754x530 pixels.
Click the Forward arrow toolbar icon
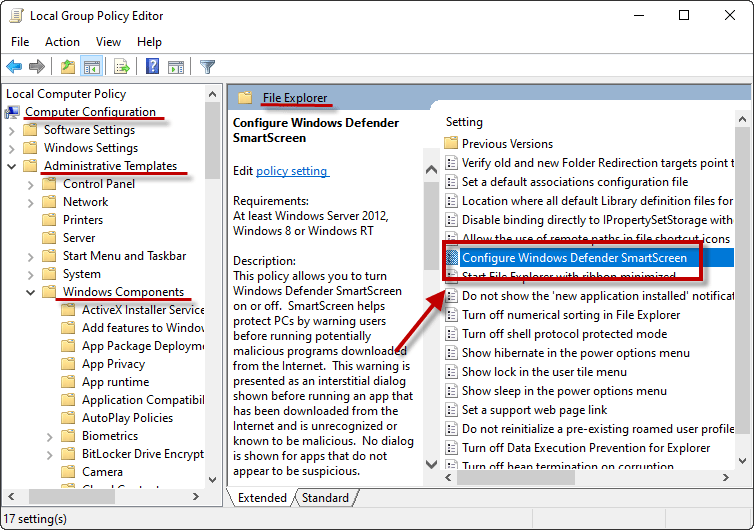tap(37, 66)
